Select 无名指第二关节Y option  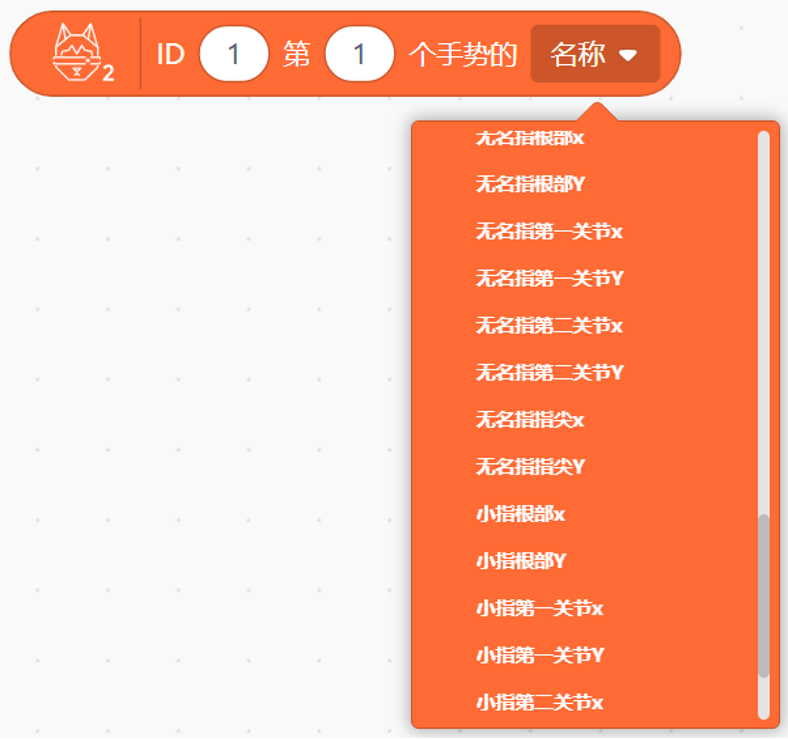tap(549, 372)
